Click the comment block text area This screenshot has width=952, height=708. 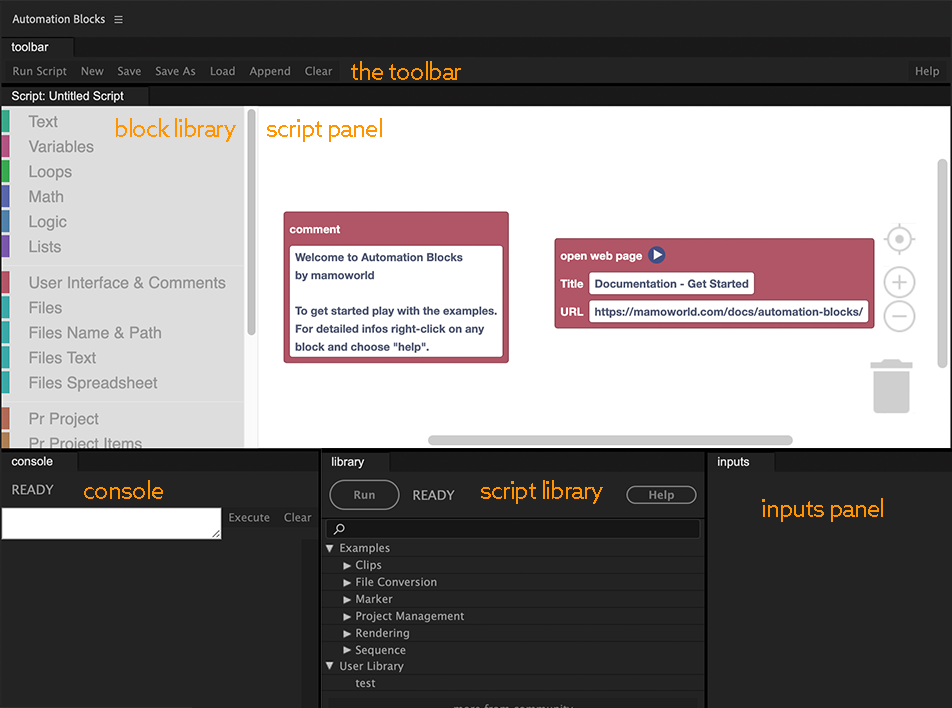396,302
